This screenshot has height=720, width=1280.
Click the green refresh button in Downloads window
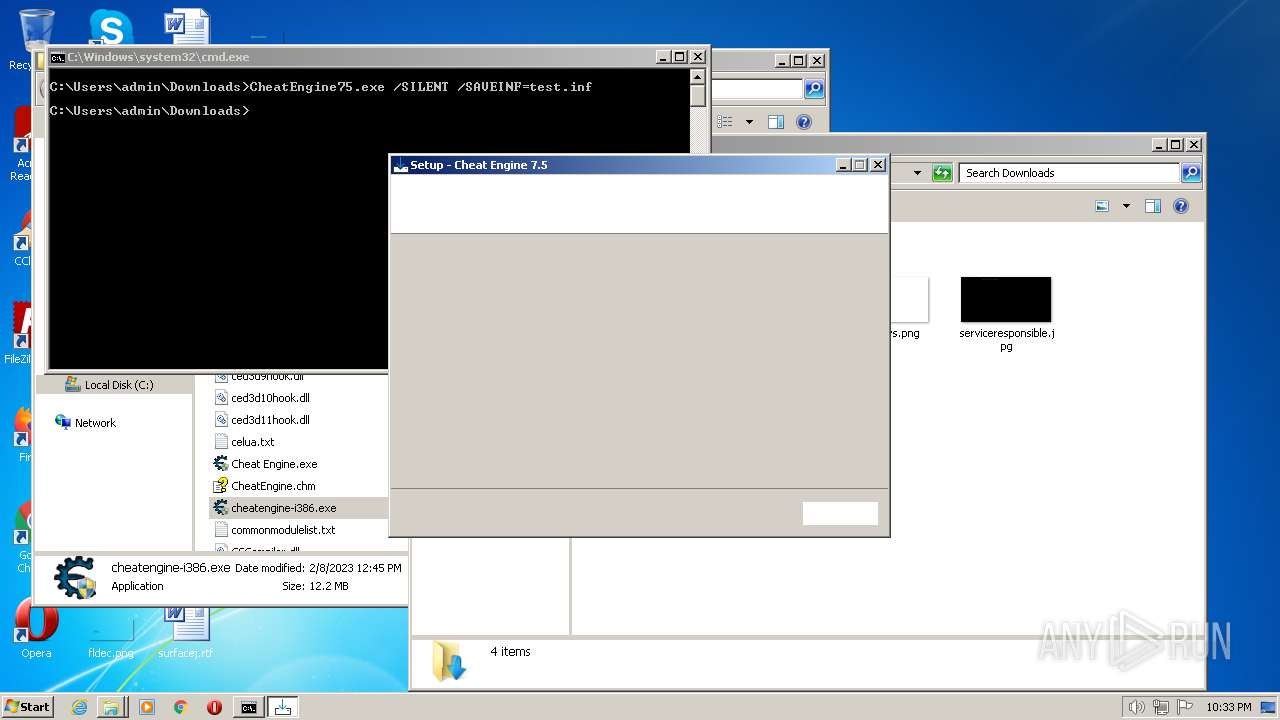point(941,173)
